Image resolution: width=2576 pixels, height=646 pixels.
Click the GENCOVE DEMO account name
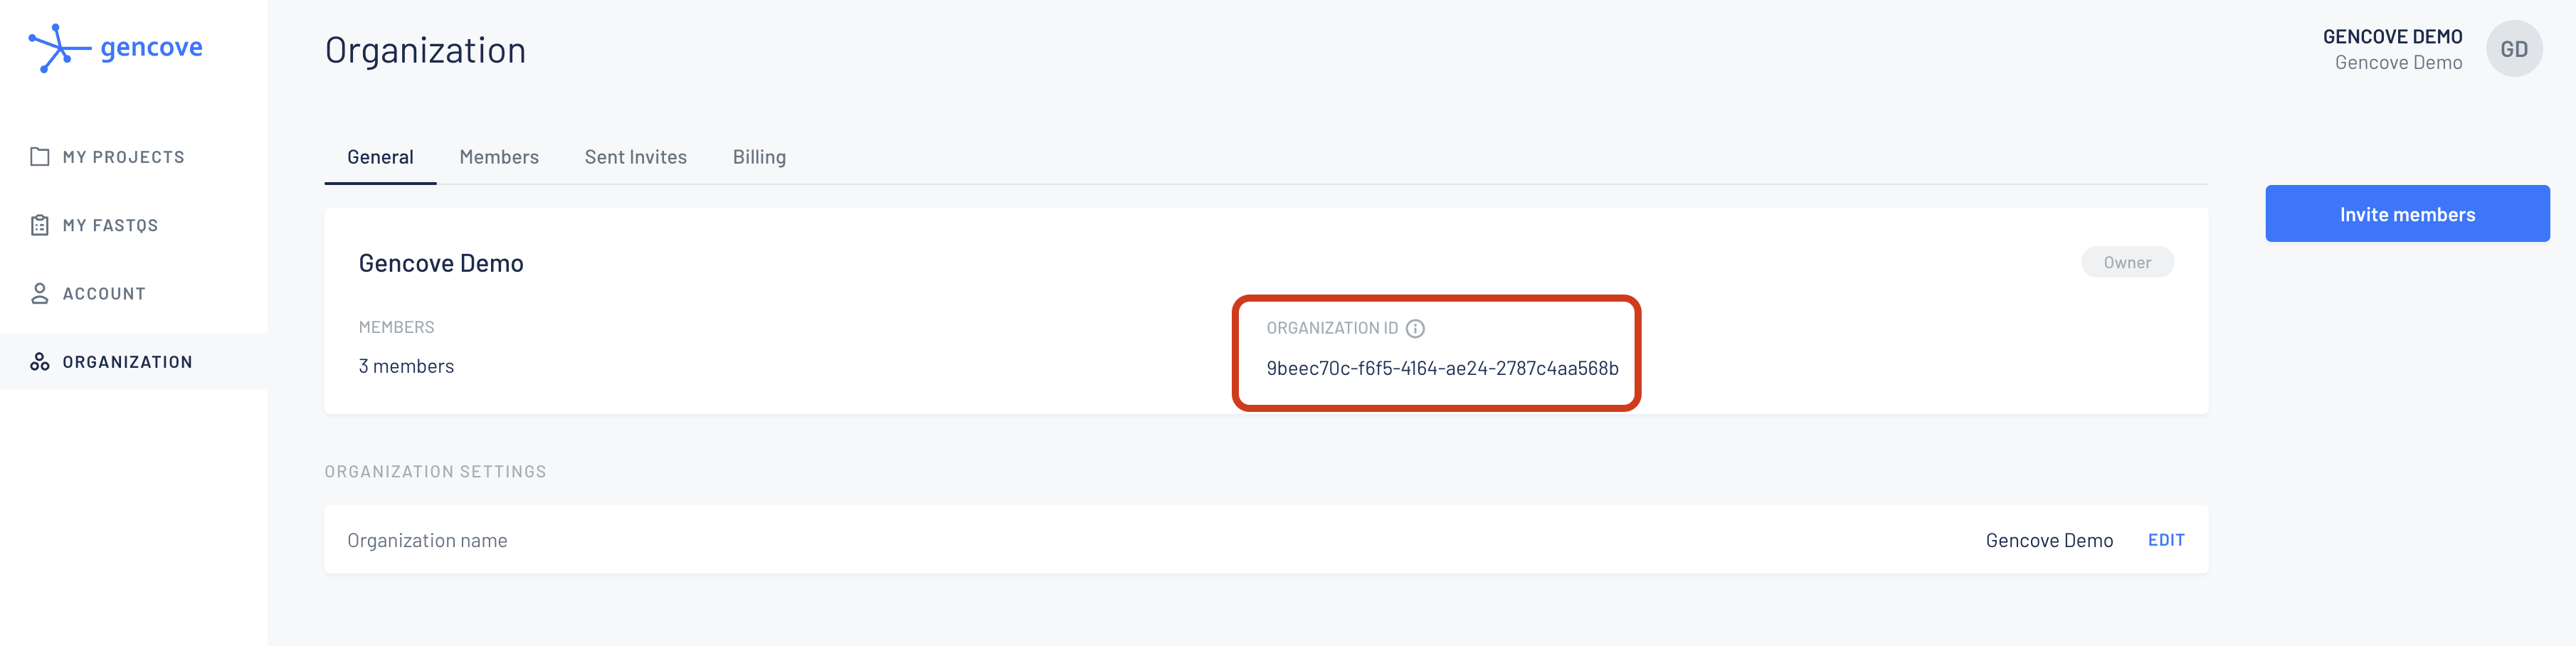click(x=2392, y=37)
